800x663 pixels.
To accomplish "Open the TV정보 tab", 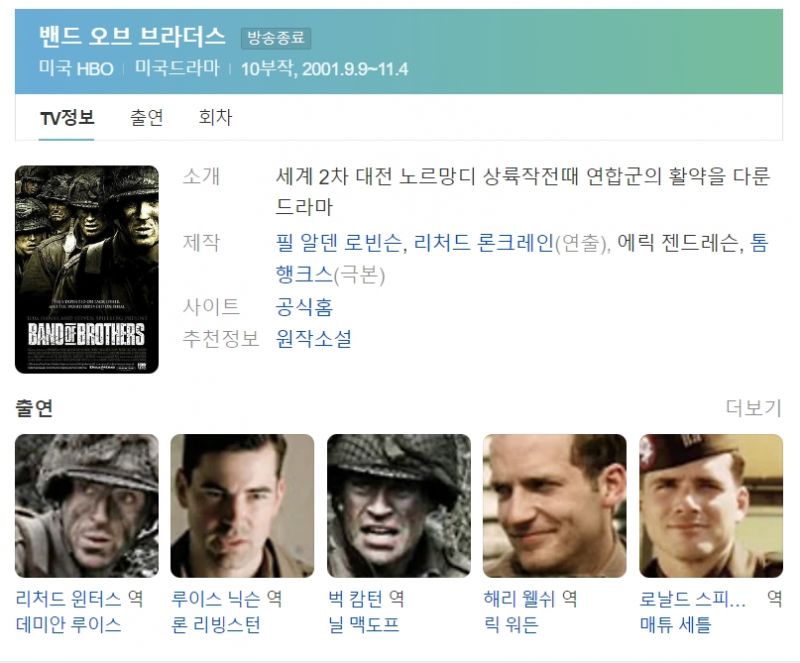I will tap(67, 118).
